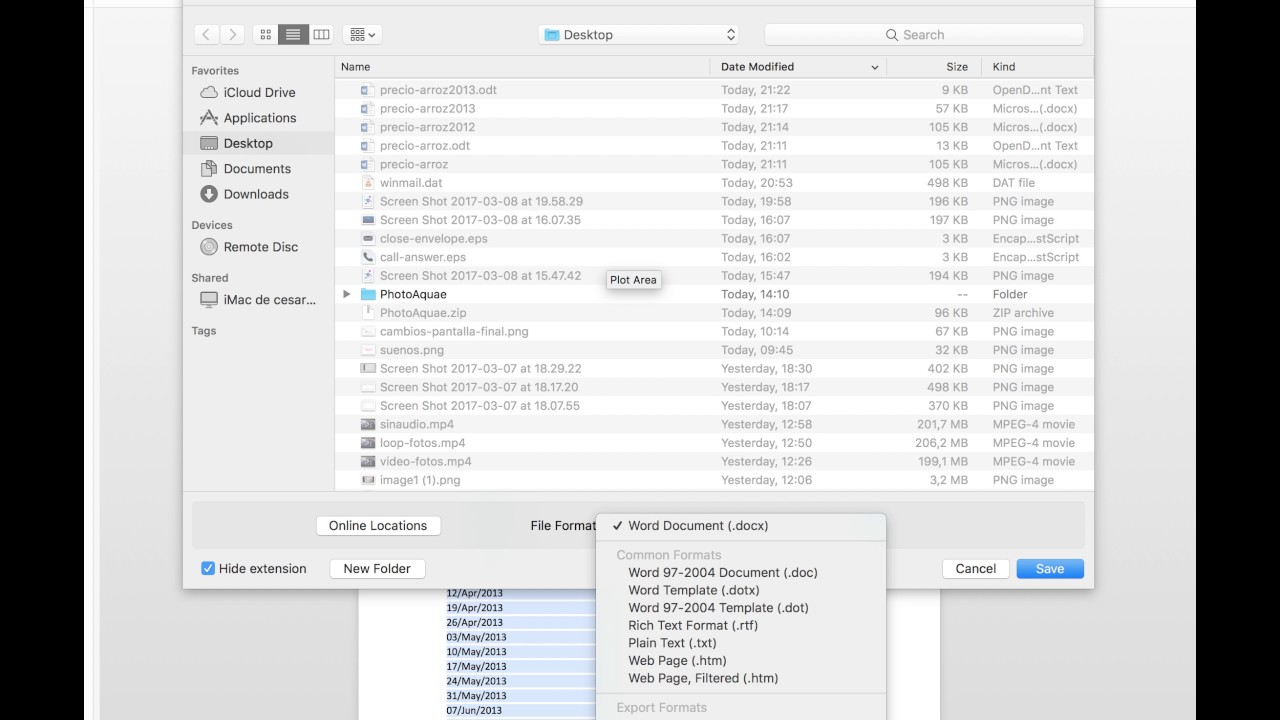The width and height of the screenshot is (1280, 720).
Task: Click the Search field
Action: [x=924, y=34]
